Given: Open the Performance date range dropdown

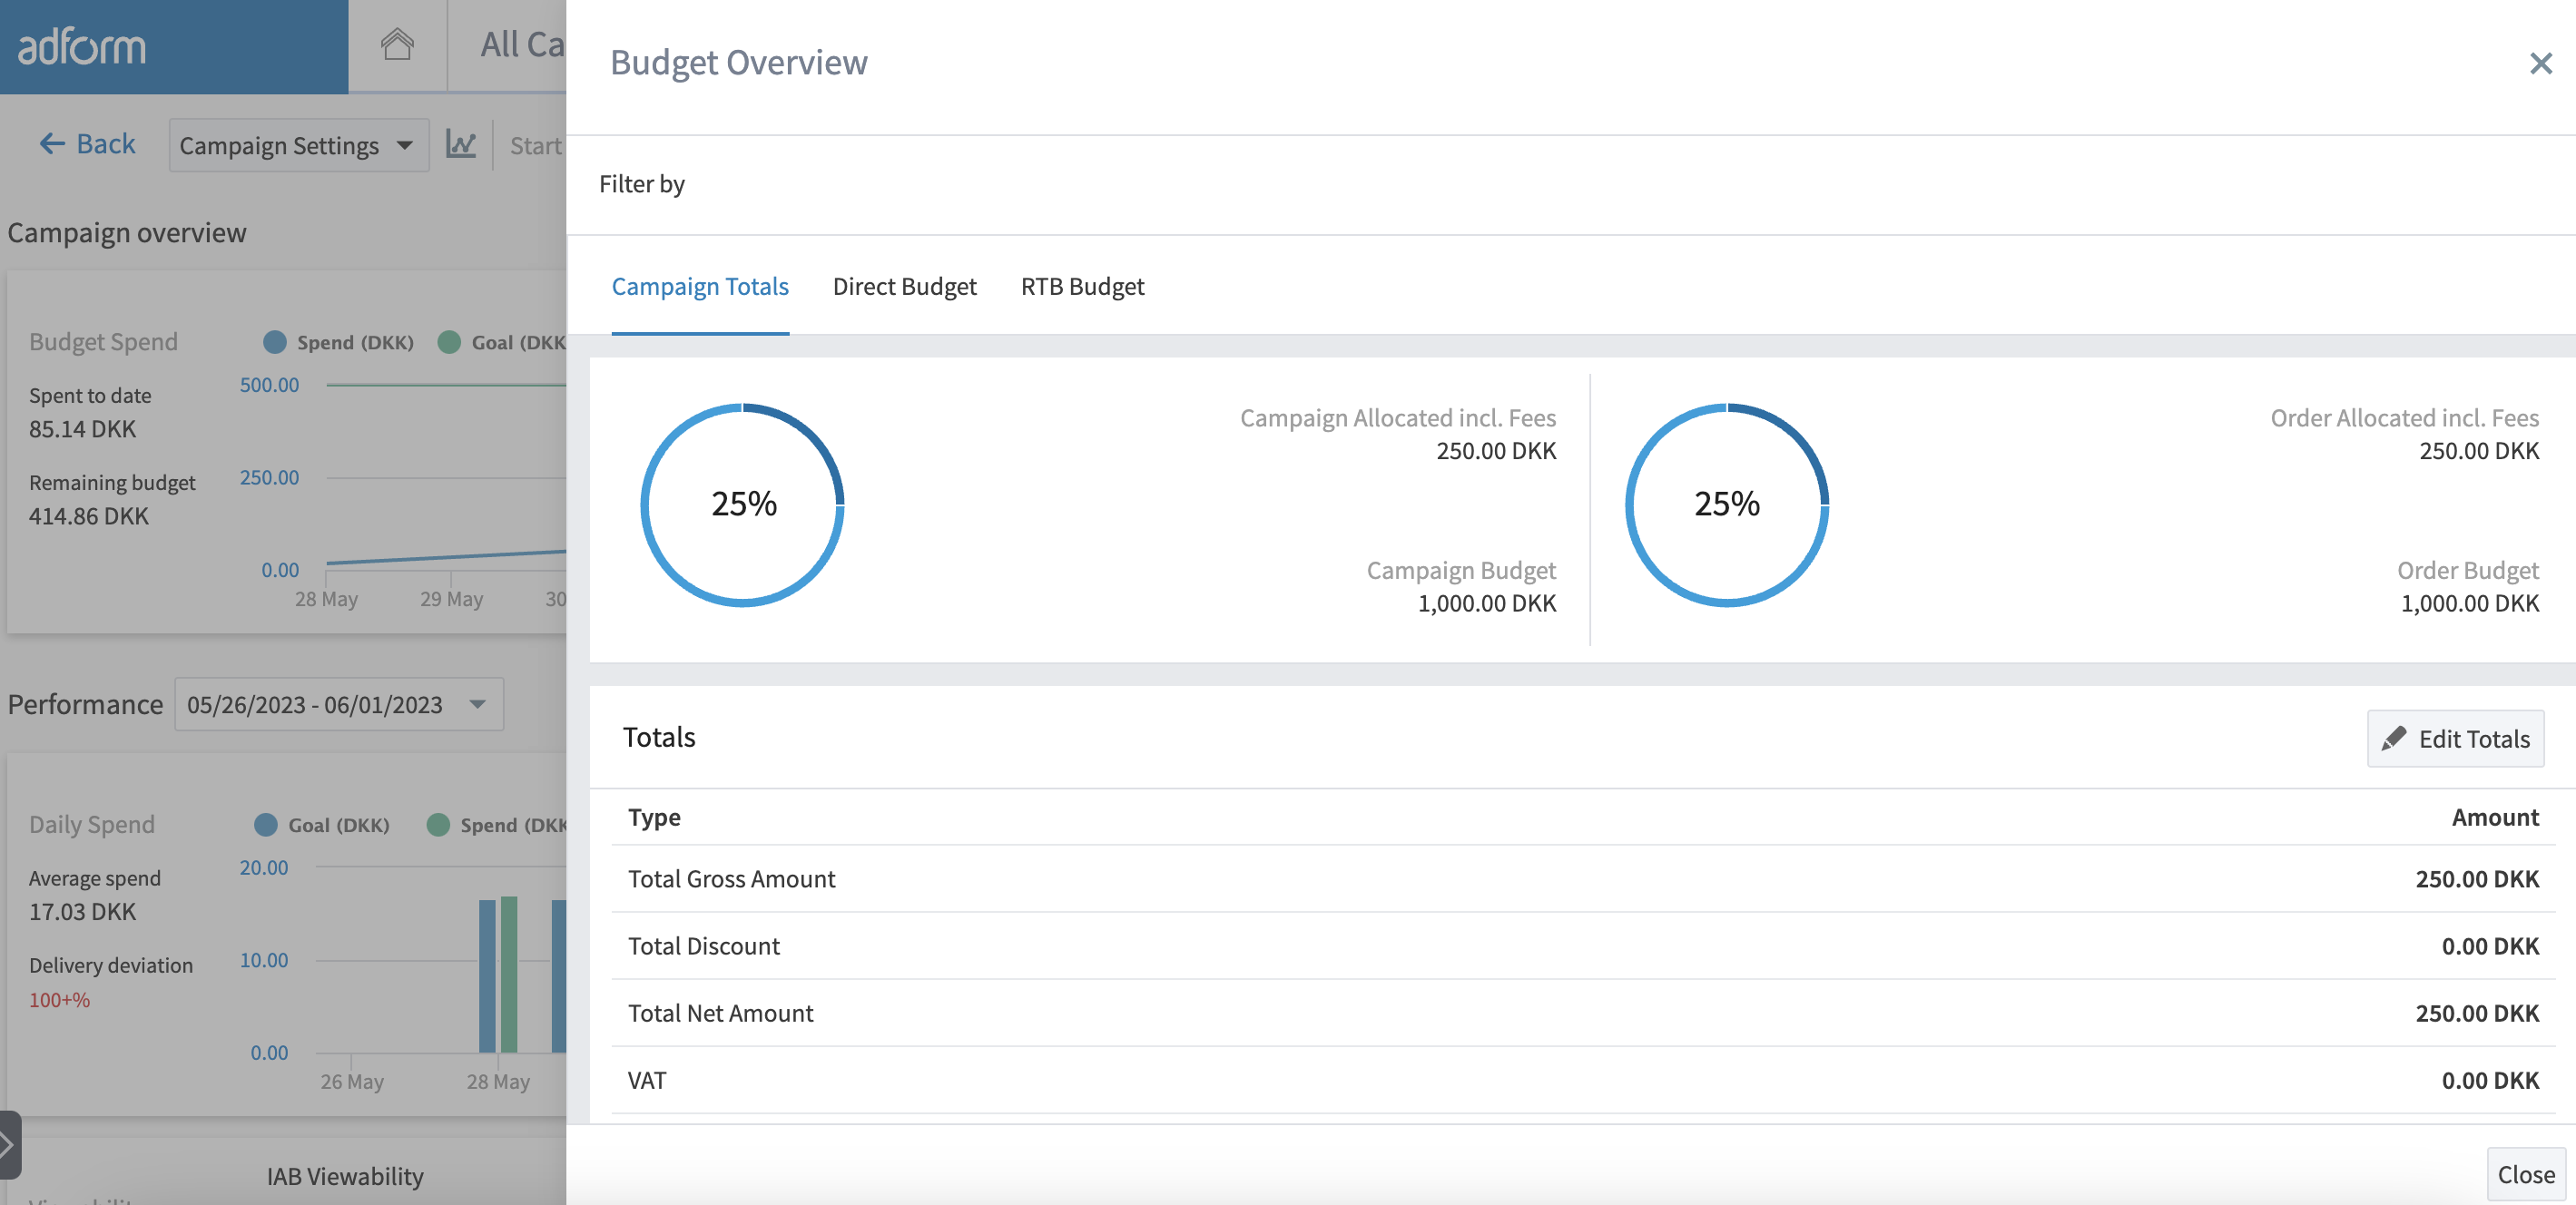Looking at the screenshot, I should (339, 704).
